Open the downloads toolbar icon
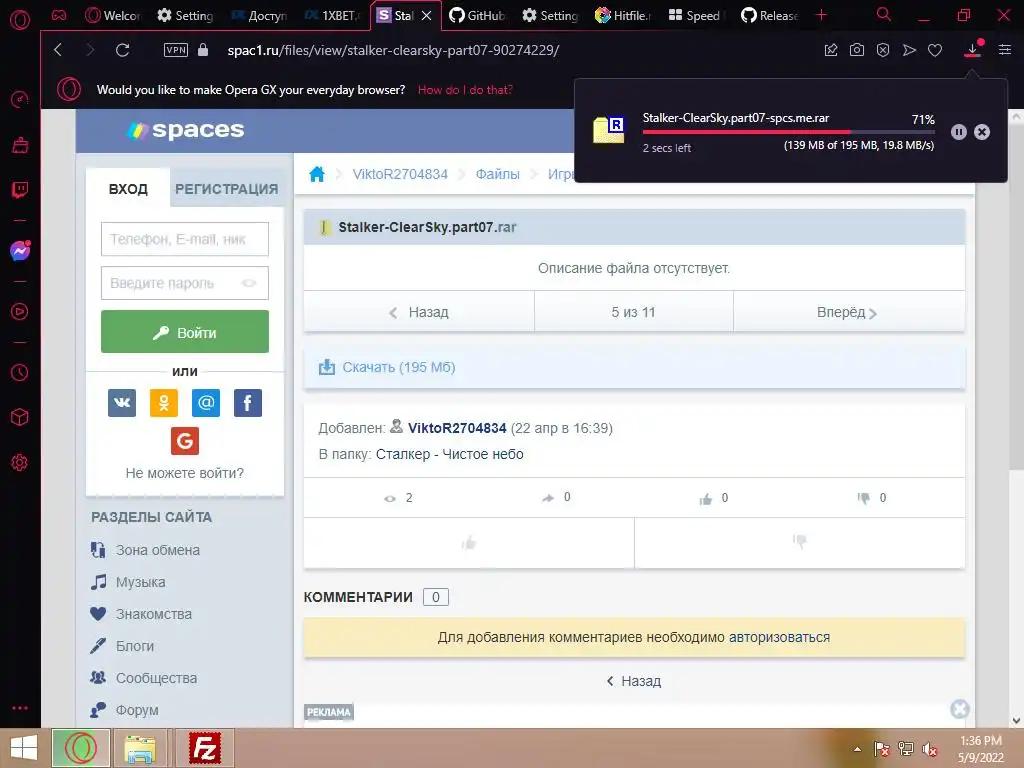 click(972, 50)
